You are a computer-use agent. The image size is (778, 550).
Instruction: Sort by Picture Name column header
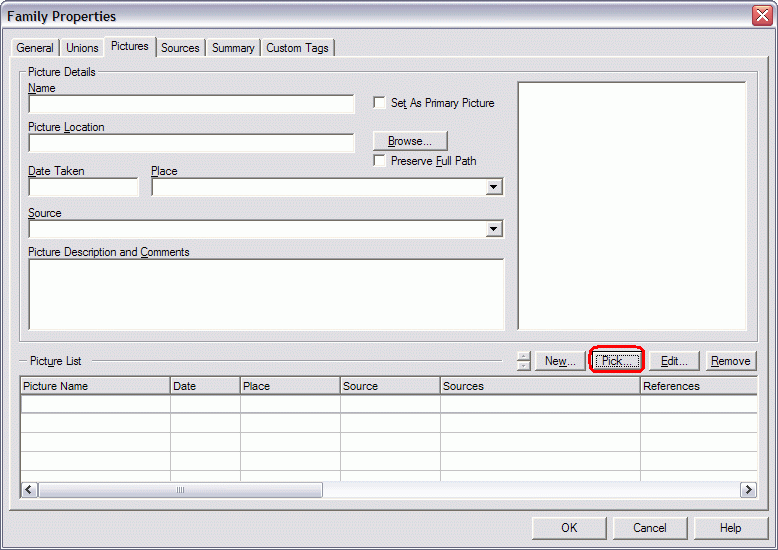95,386
